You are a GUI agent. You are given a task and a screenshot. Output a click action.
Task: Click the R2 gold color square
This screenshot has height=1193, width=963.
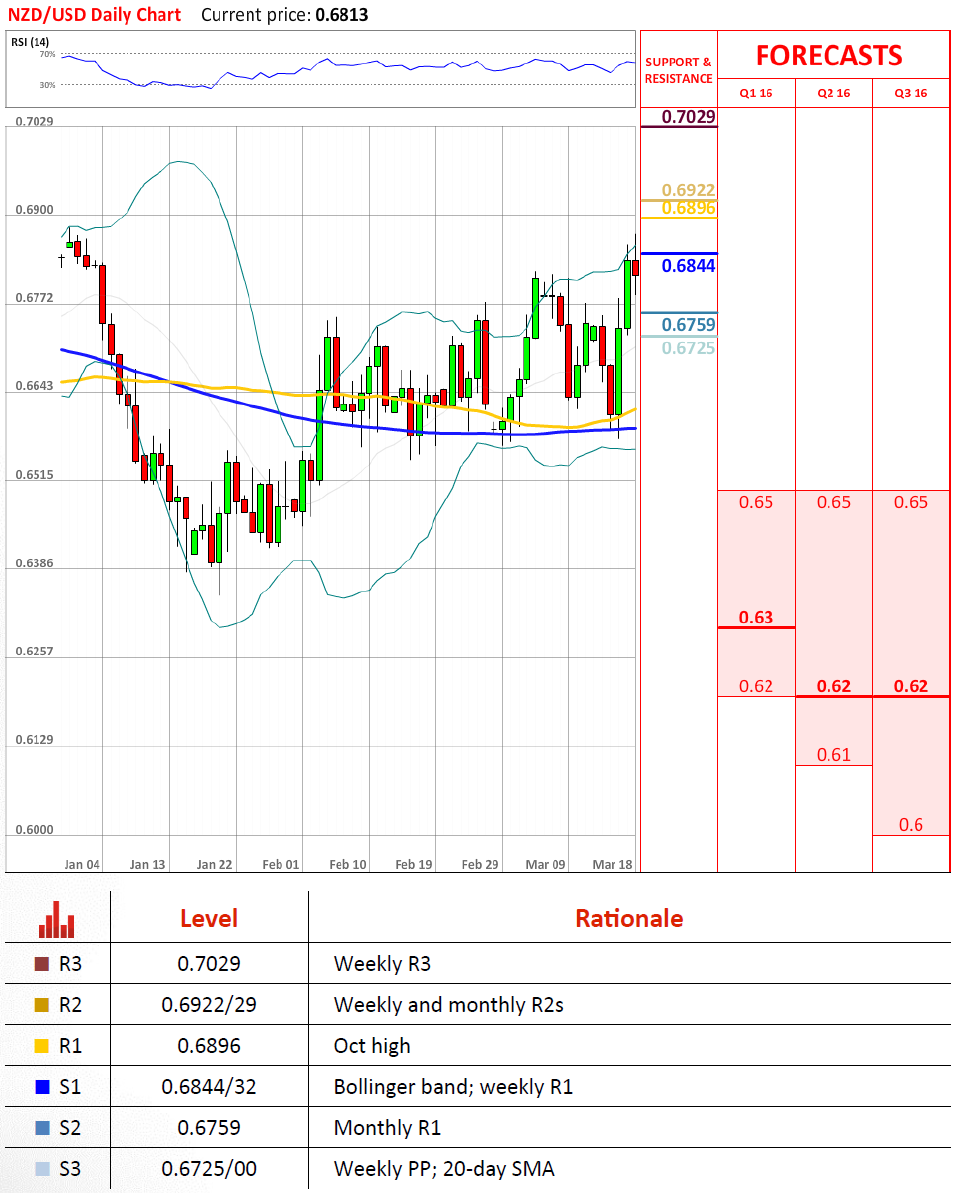point(42,1005)
